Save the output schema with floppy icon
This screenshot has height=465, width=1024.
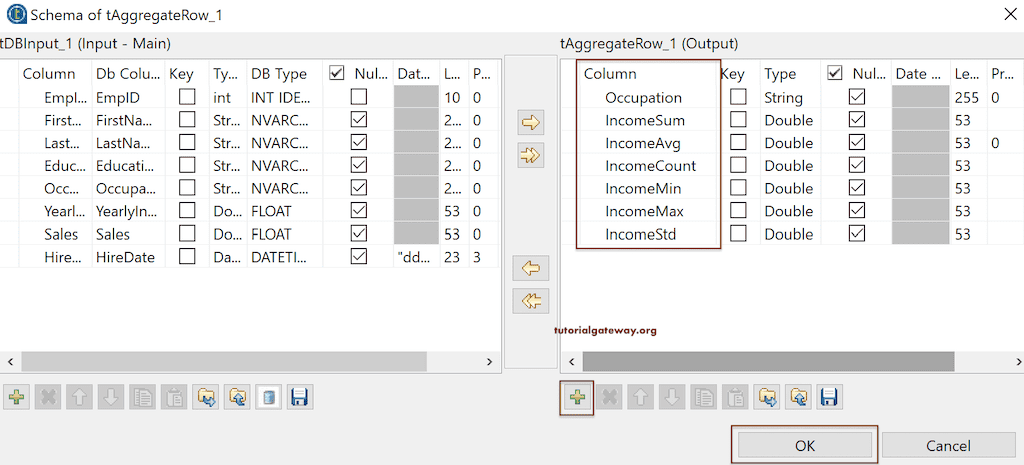point(830,396)
